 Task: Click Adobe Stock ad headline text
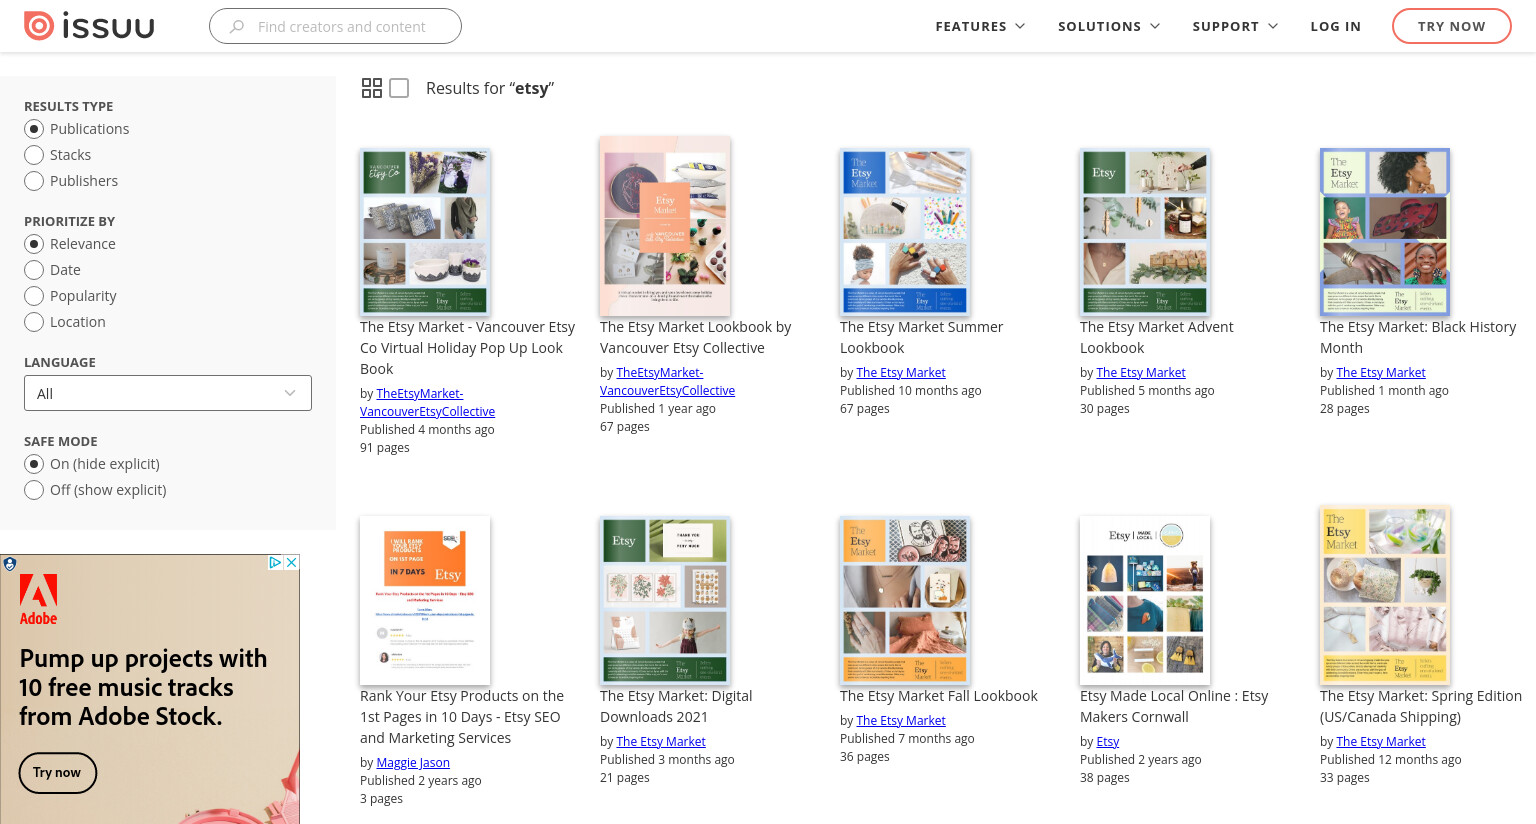coord(143,687)
